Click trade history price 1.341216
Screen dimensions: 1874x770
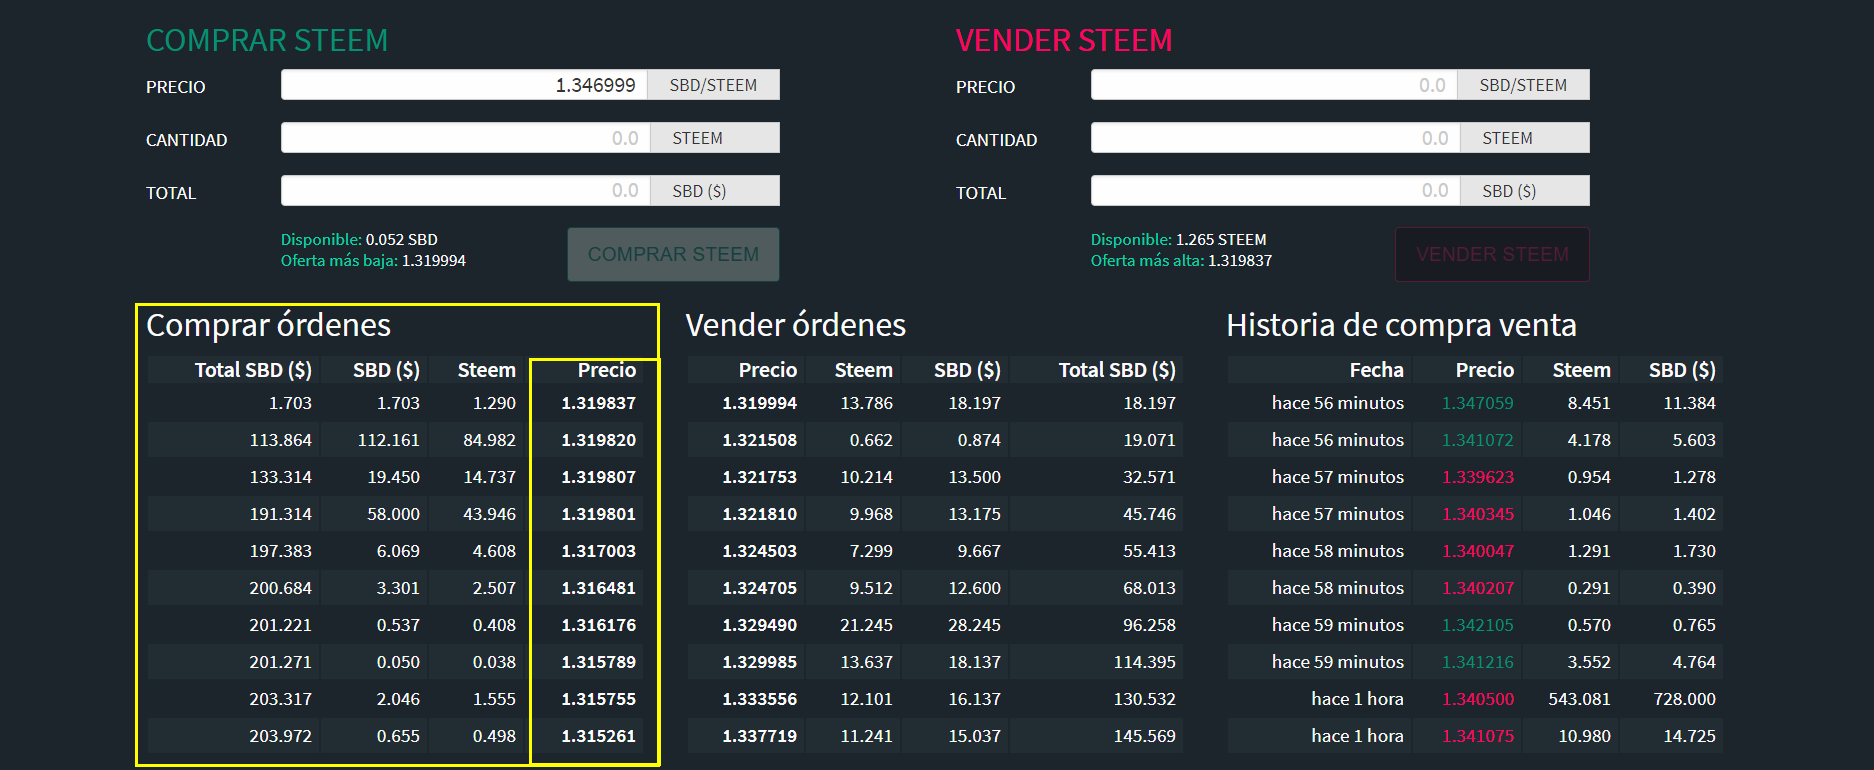click(1478, 662)
